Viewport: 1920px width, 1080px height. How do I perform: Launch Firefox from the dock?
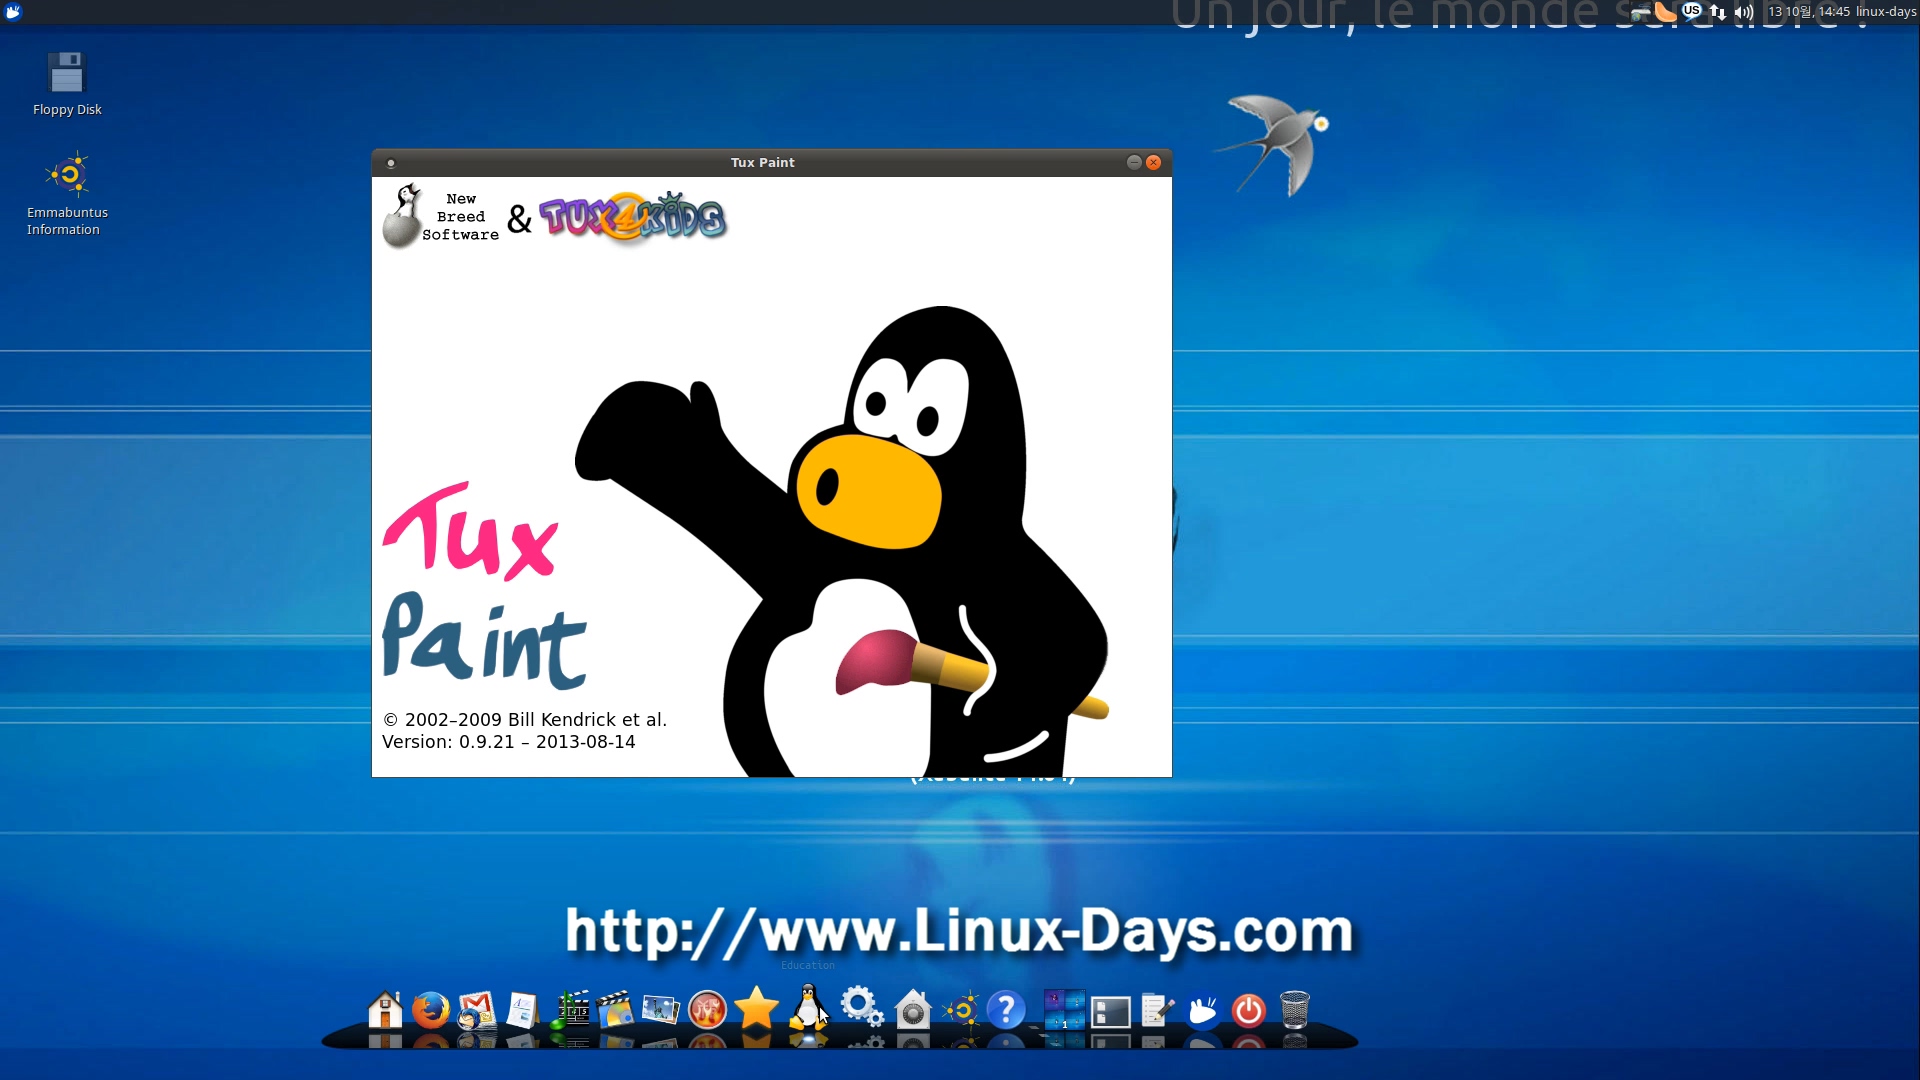431,1010
